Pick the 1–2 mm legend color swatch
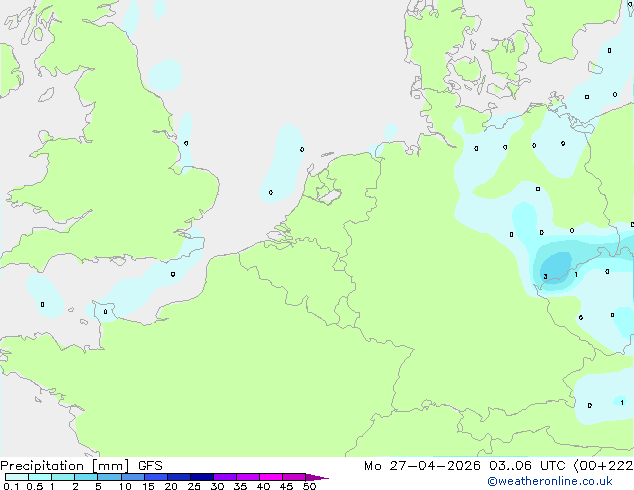The width and height of the screenshot is (634, 490). point(63,477)
